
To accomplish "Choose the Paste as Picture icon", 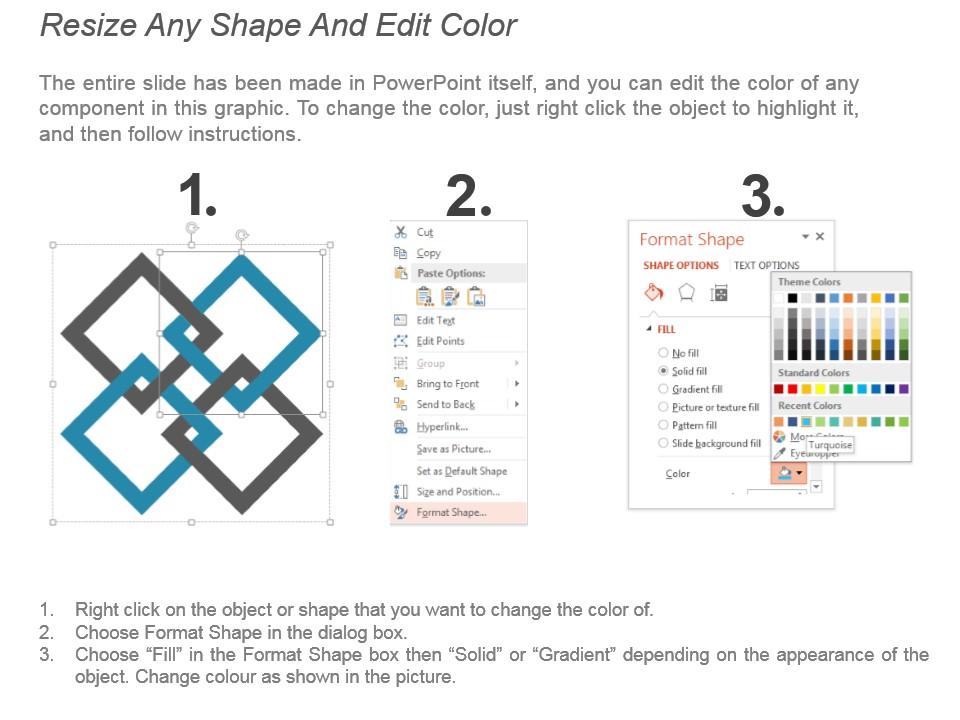I will click(476, 296).
